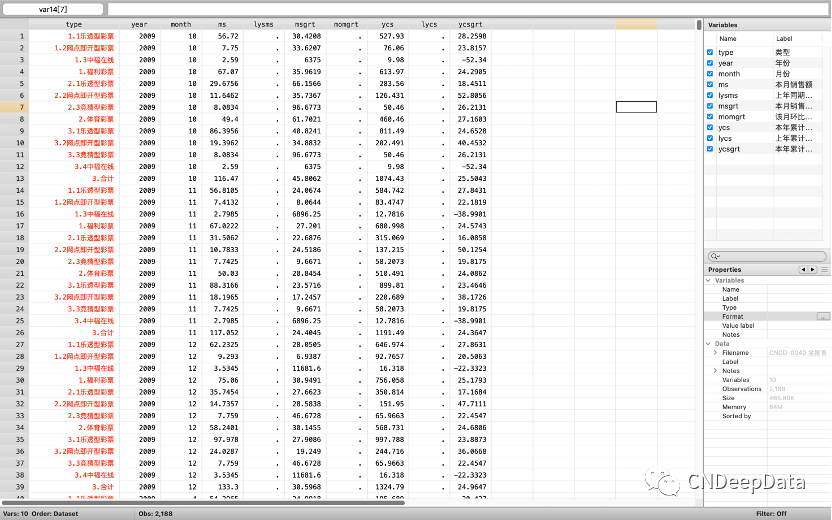Click the Memory property row
This screenshot has height=520, width=832.
(x=767, y=407)
